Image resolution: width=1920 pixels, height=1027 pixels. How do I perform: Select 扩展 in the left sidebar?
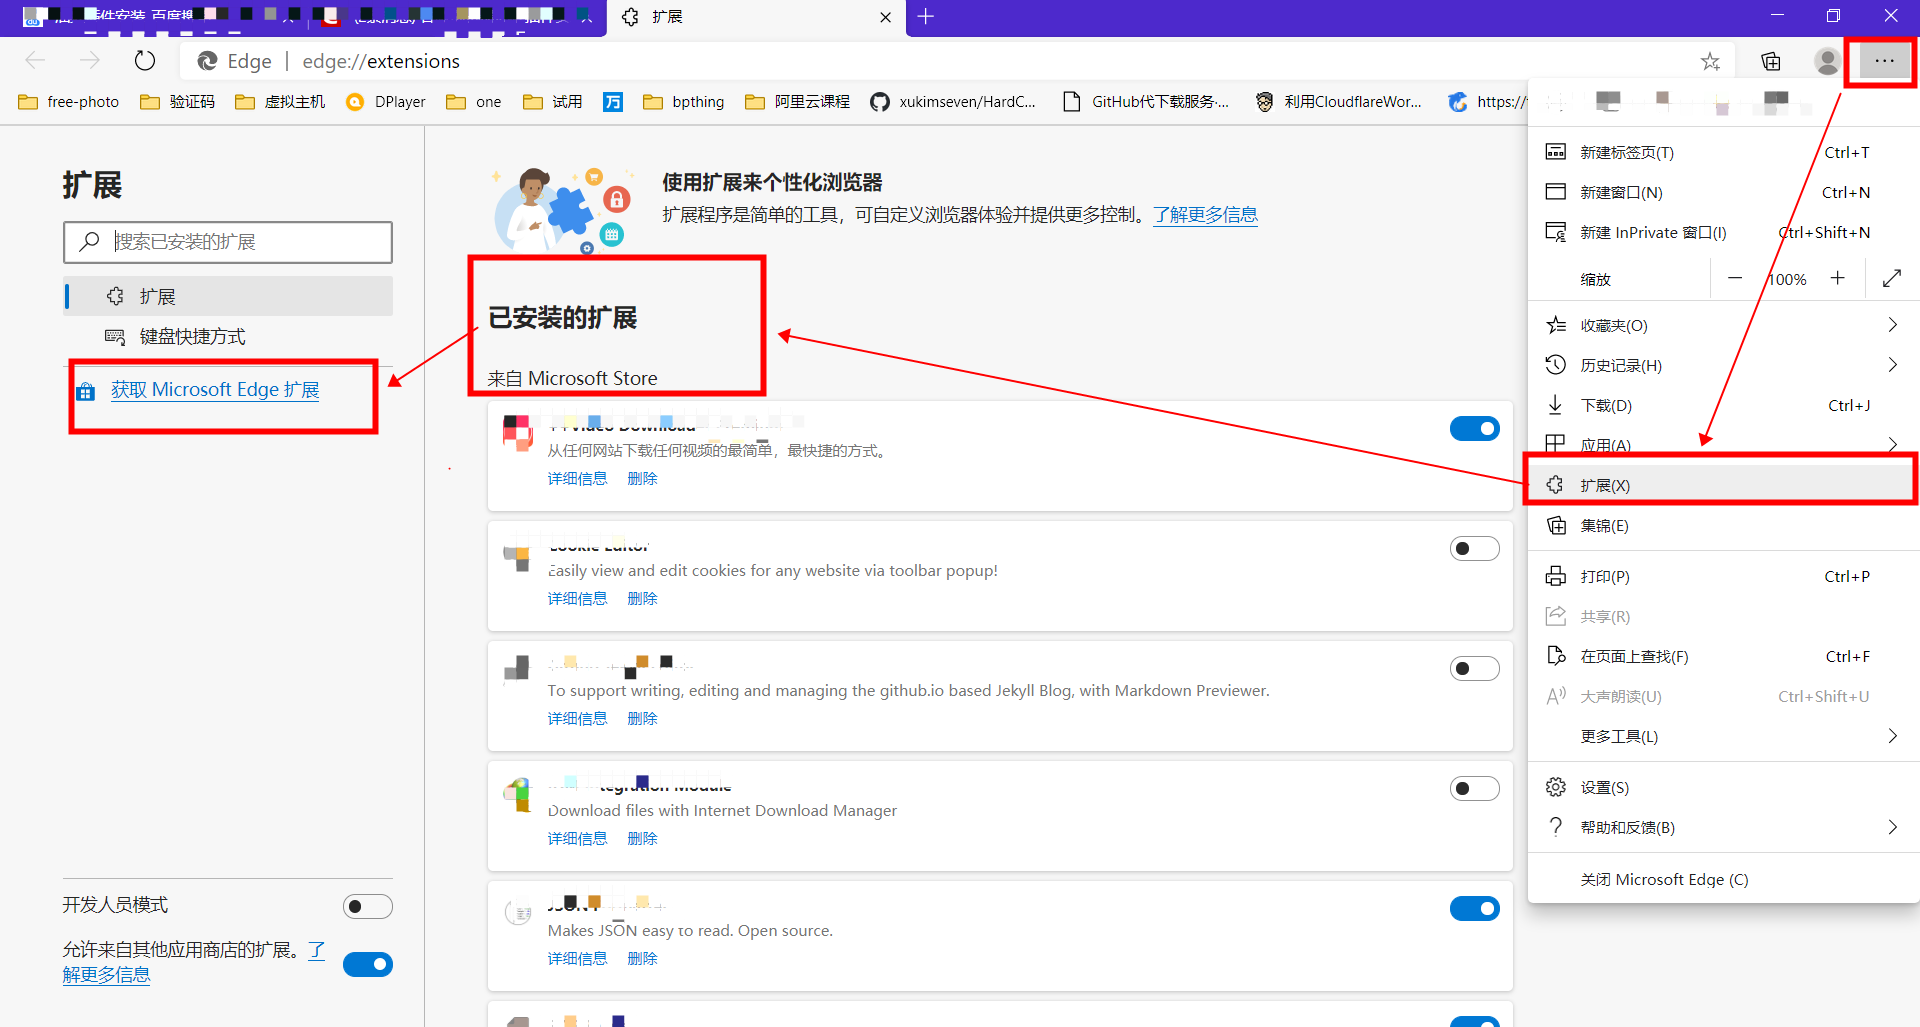click(228, 297)
